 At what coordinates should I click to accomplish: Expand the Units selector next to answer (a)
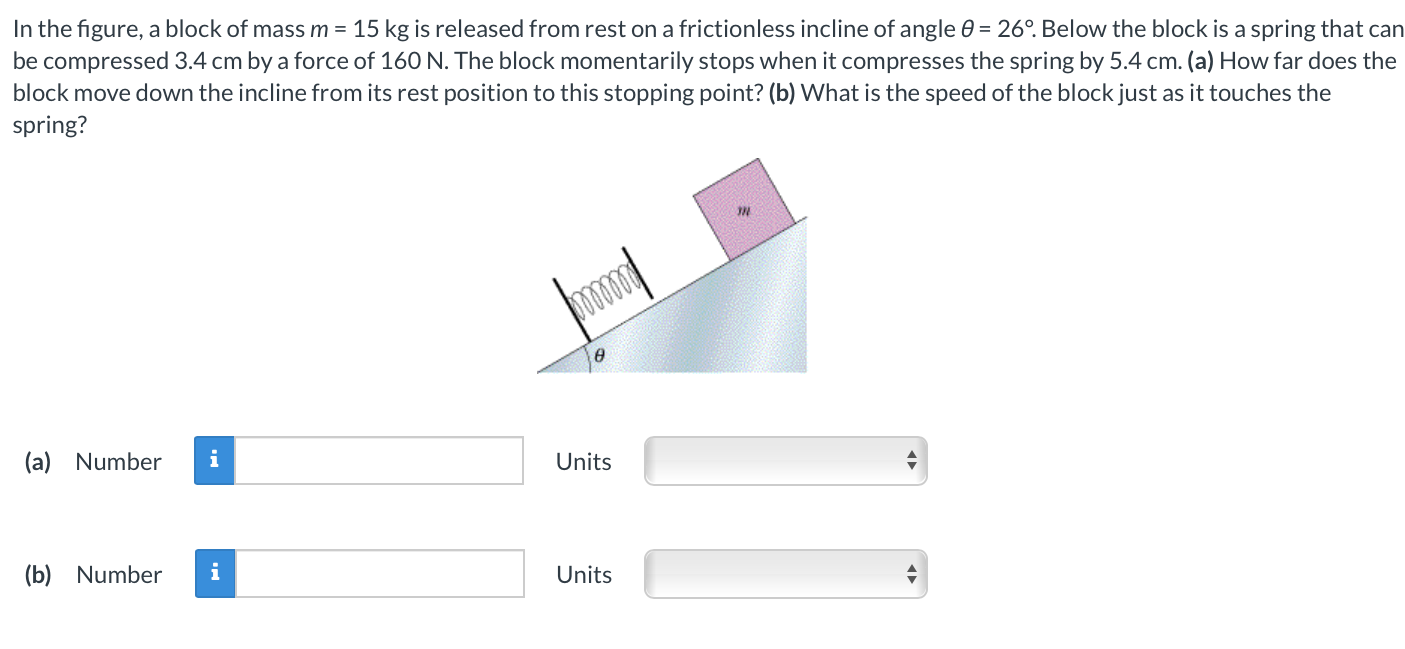click(x=785, y=460)
